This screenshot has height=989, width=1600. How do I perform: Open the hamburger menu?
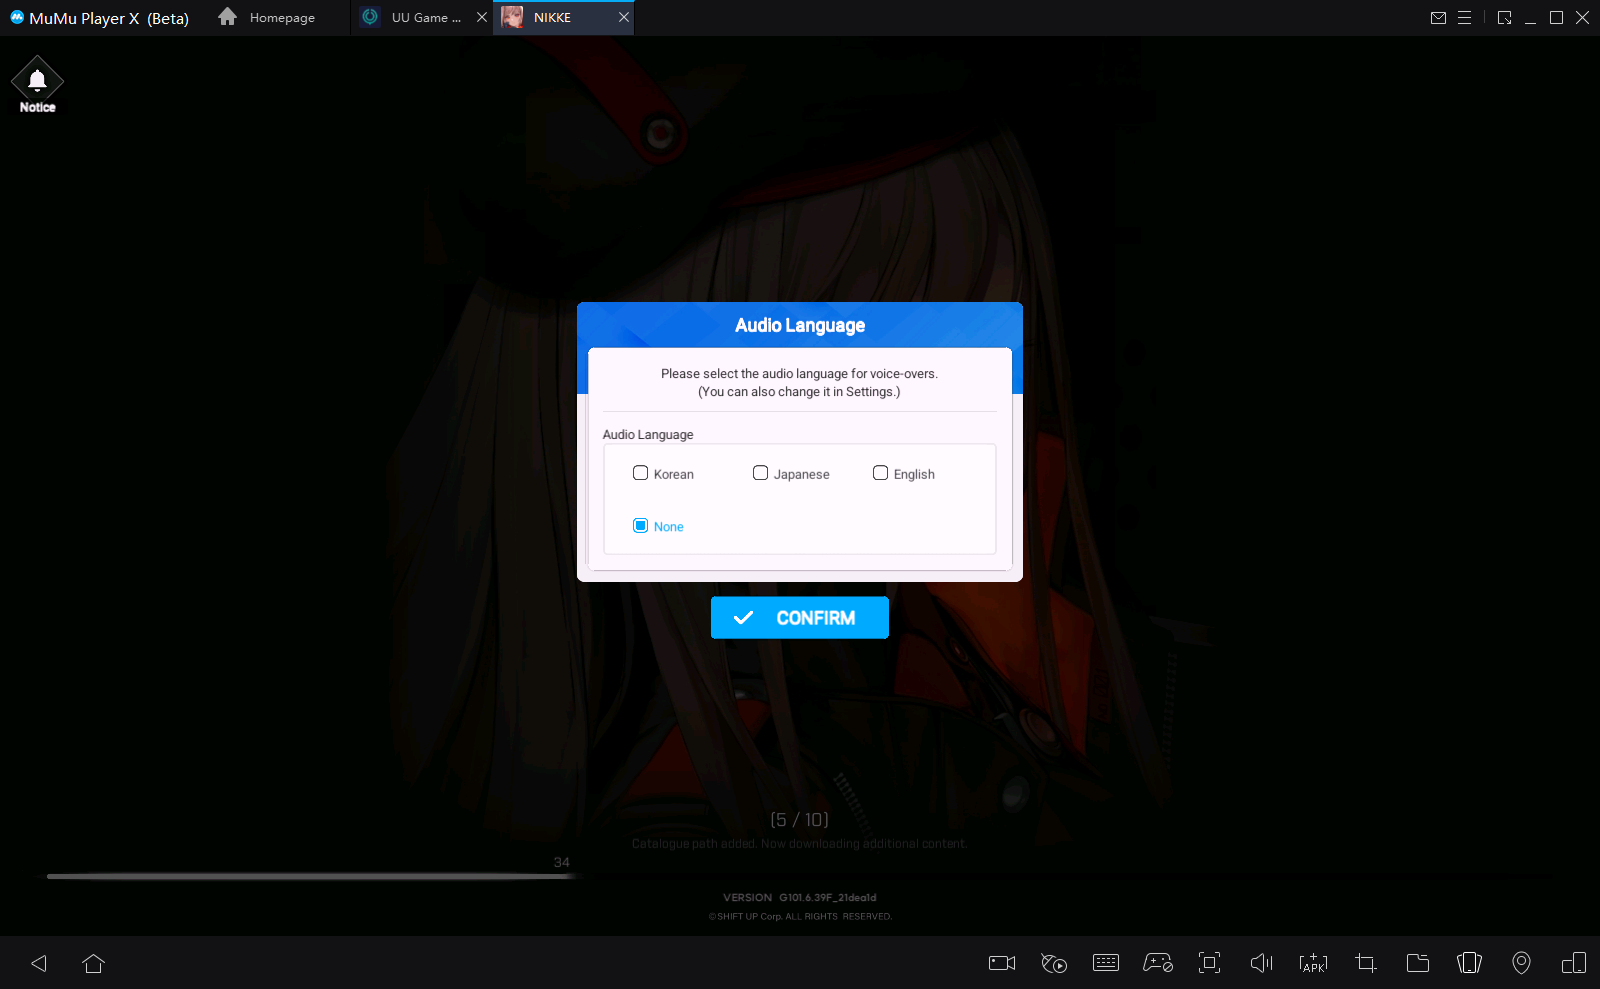1466,17
